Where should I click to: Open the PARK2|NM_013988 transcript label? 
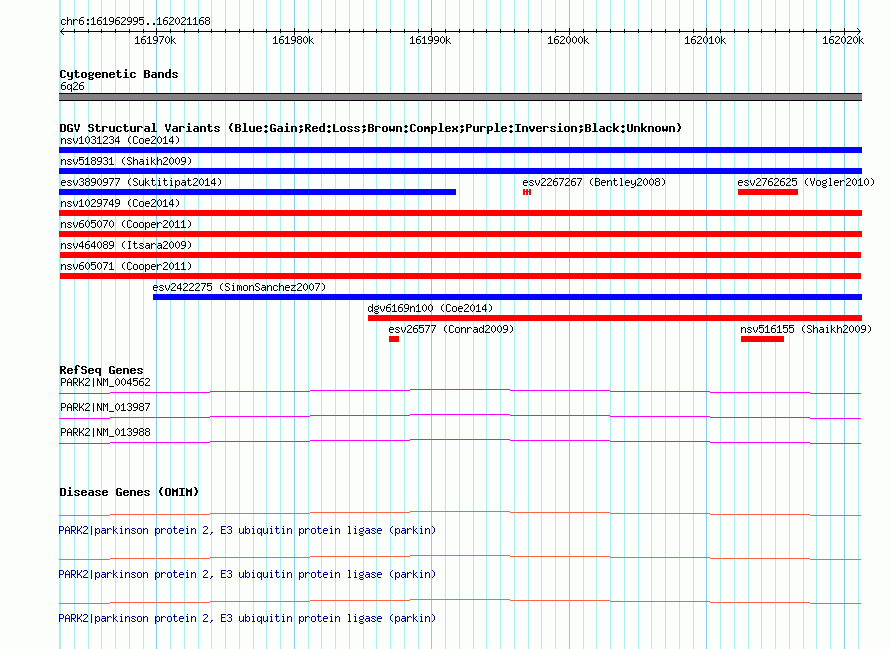[105, 433]
